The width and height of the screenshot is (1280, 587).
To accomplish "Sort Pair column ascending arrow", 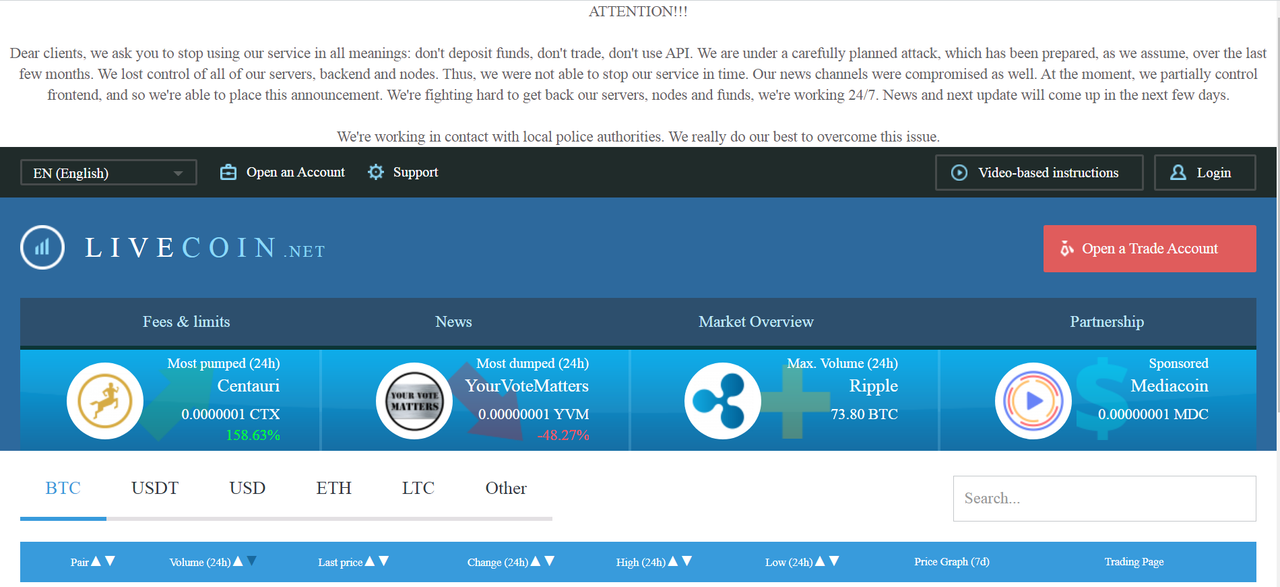I will tap(96, 562).
